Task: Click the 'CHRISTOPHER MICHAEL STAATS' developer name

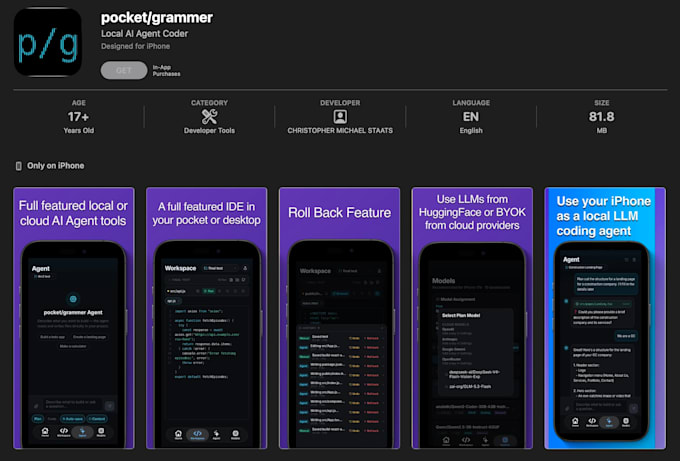Action: point(340,131)
